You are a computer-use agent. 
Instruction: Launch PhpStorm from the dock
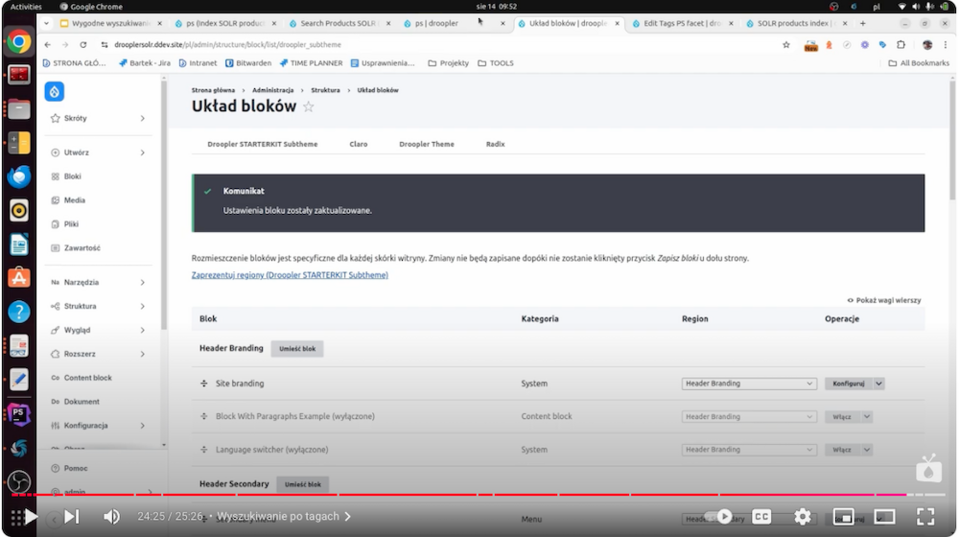click(x=19, y=415)
